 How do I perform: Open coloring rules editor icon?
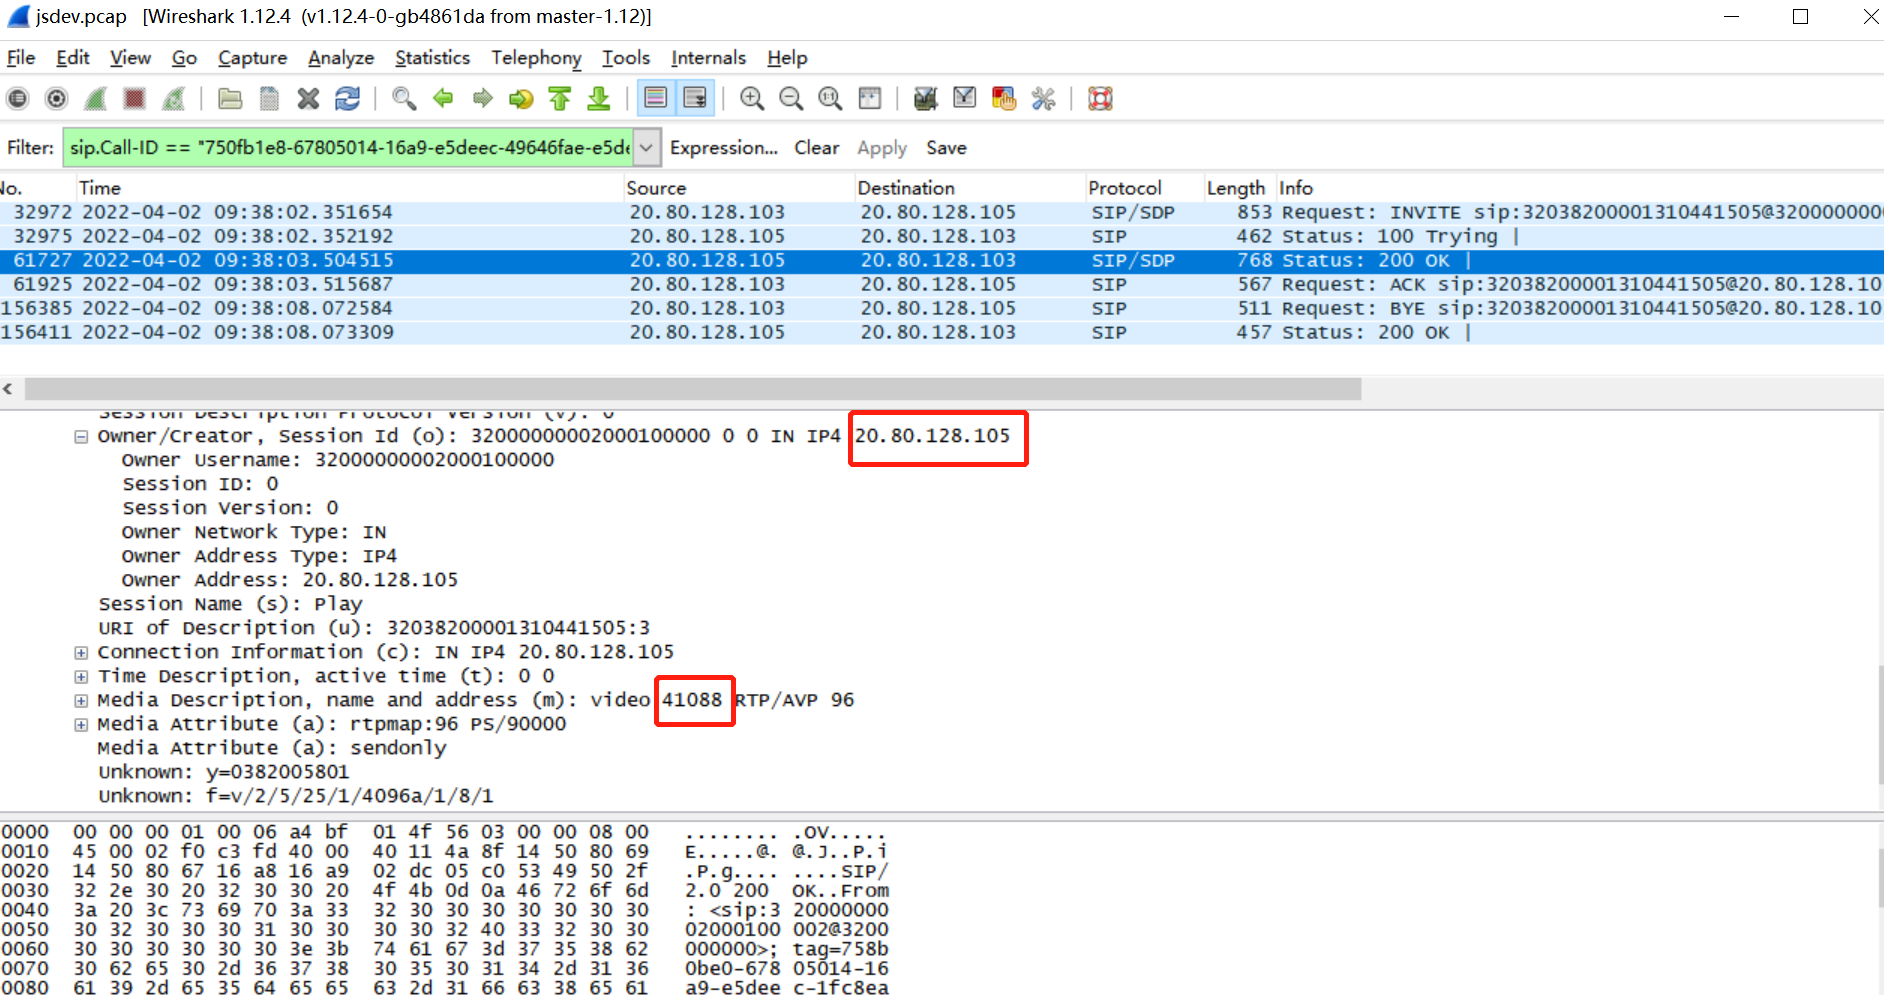click(1003, 98)
